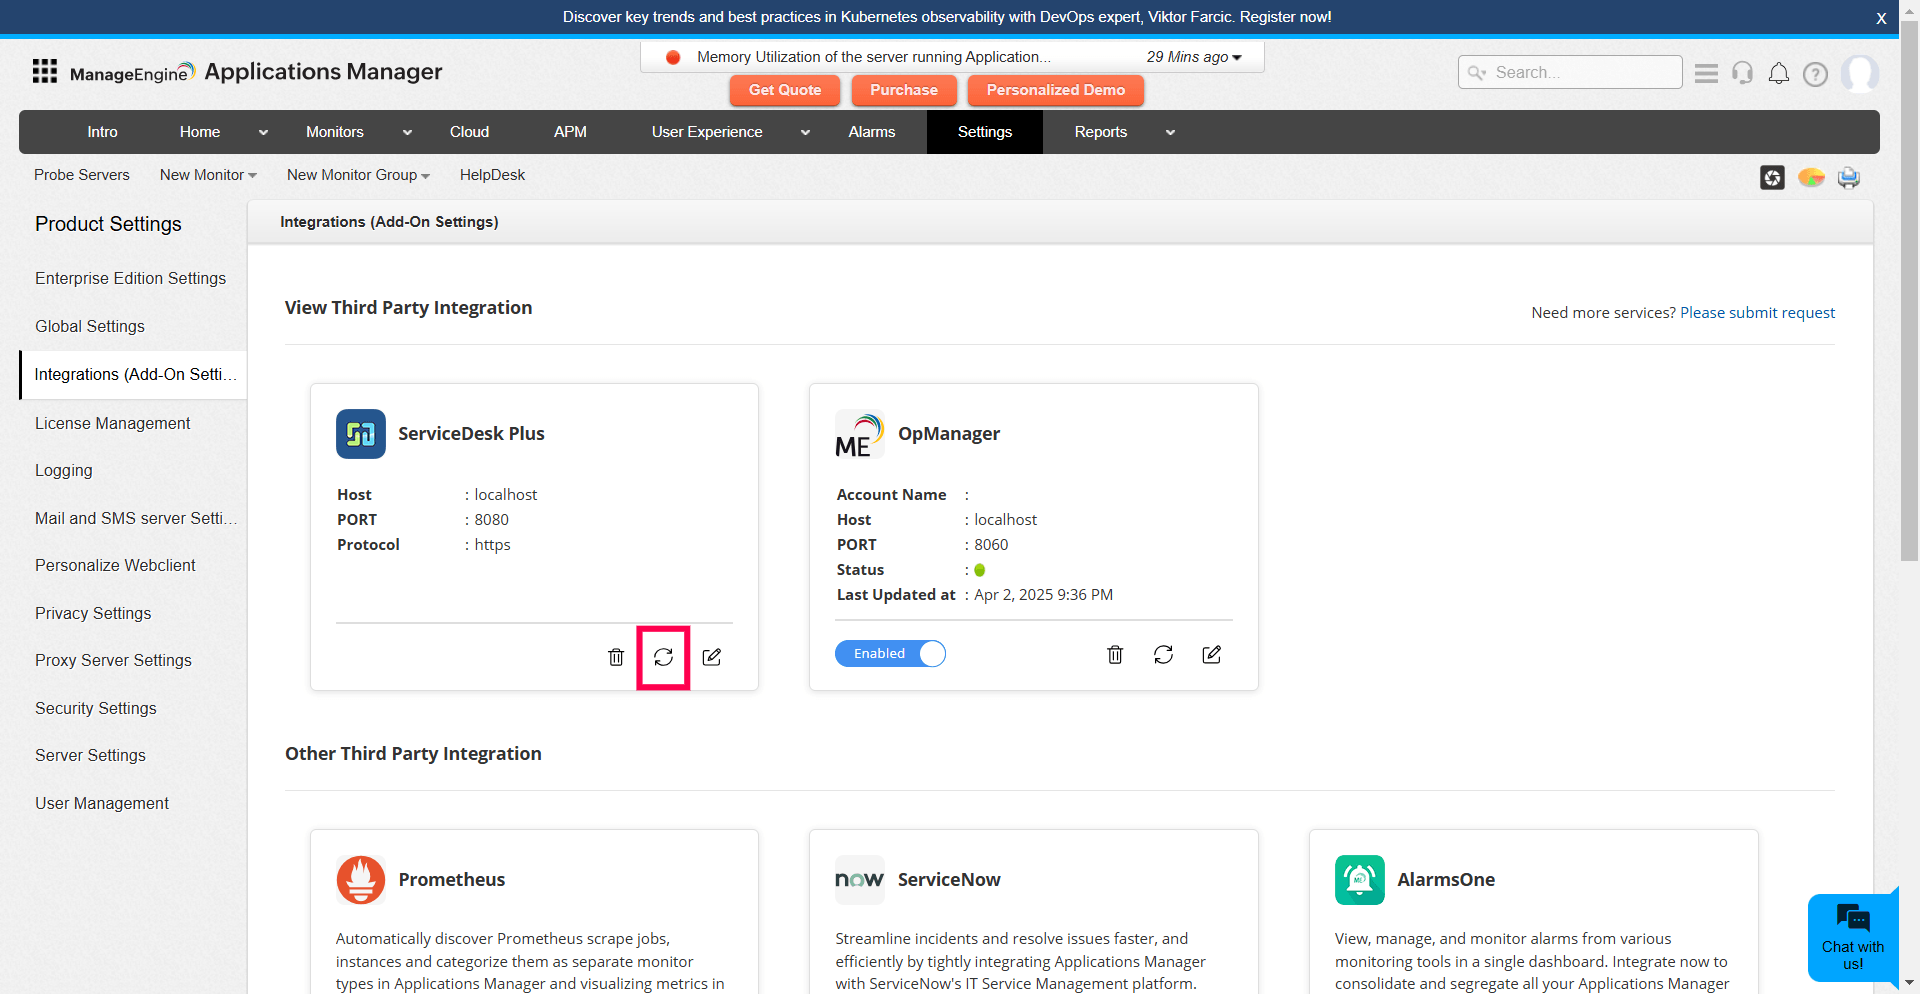1920x994 pixels.
Task: Open Security Settings
Action: tap(96, 709)
